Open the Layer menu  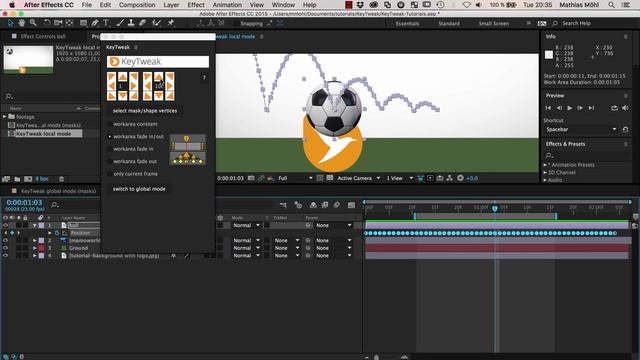pos(171,5)
